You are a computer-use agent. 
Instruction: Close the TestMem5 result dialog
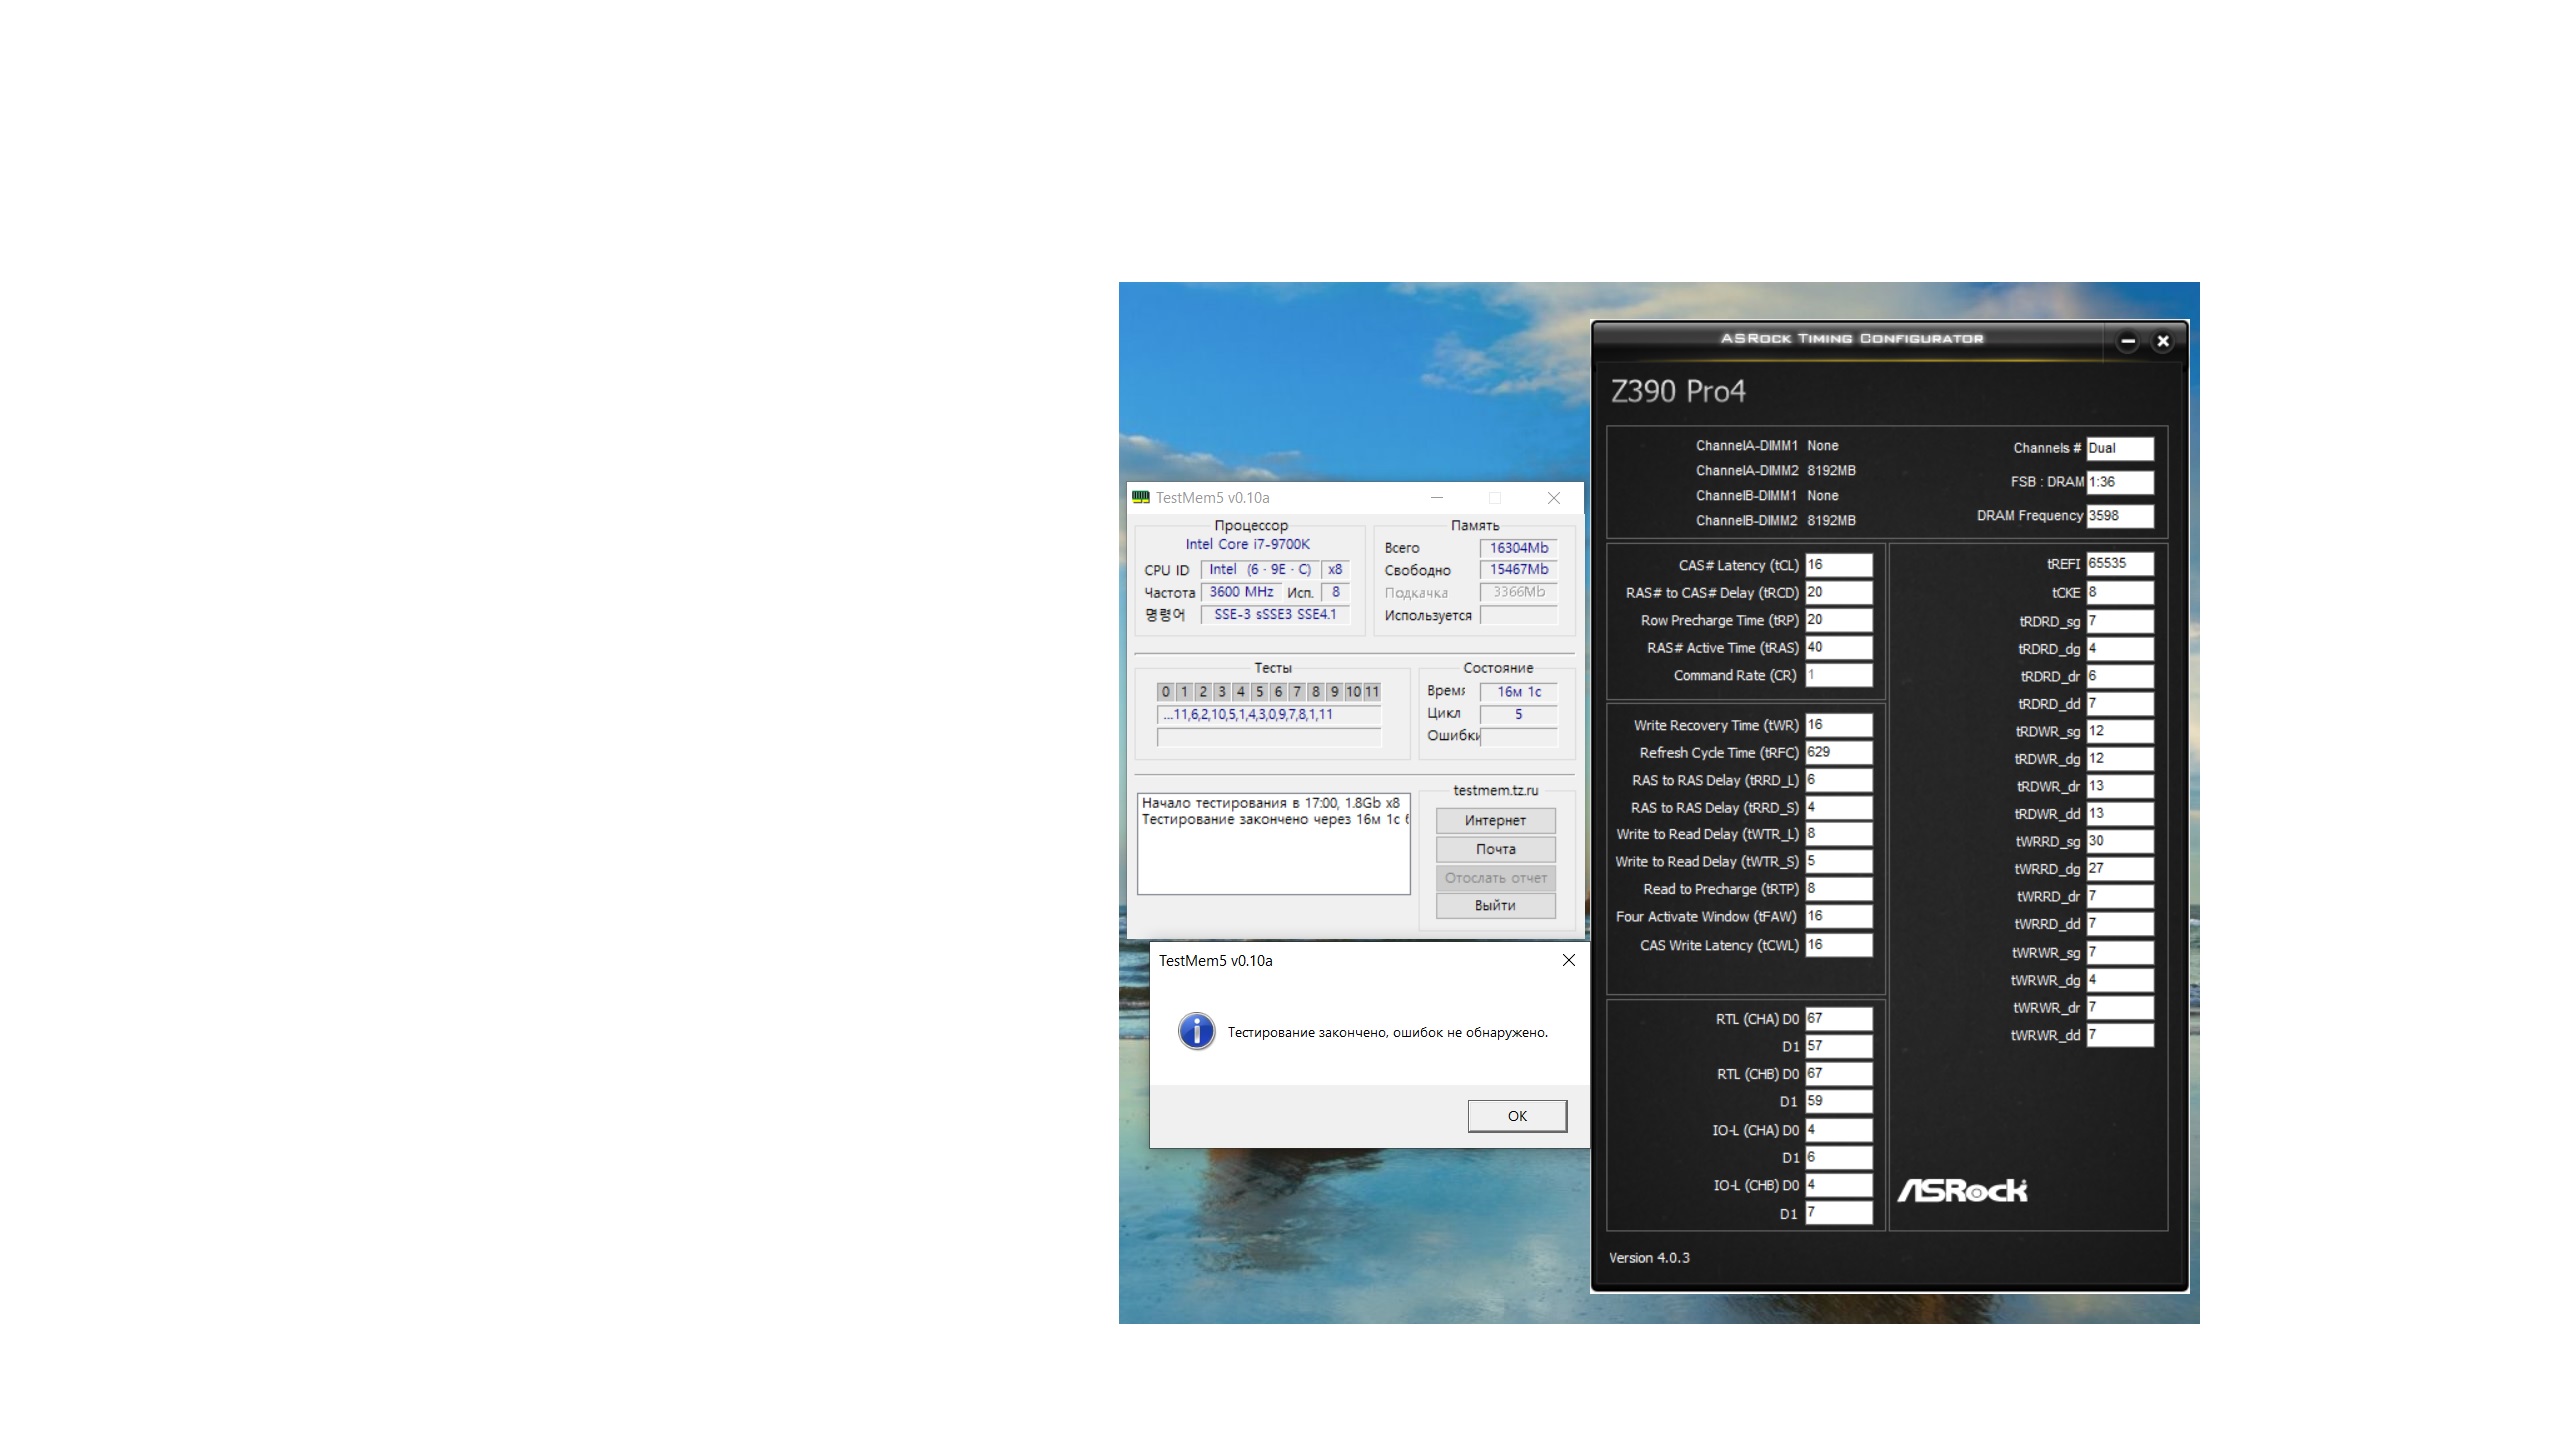point(1568,960)
